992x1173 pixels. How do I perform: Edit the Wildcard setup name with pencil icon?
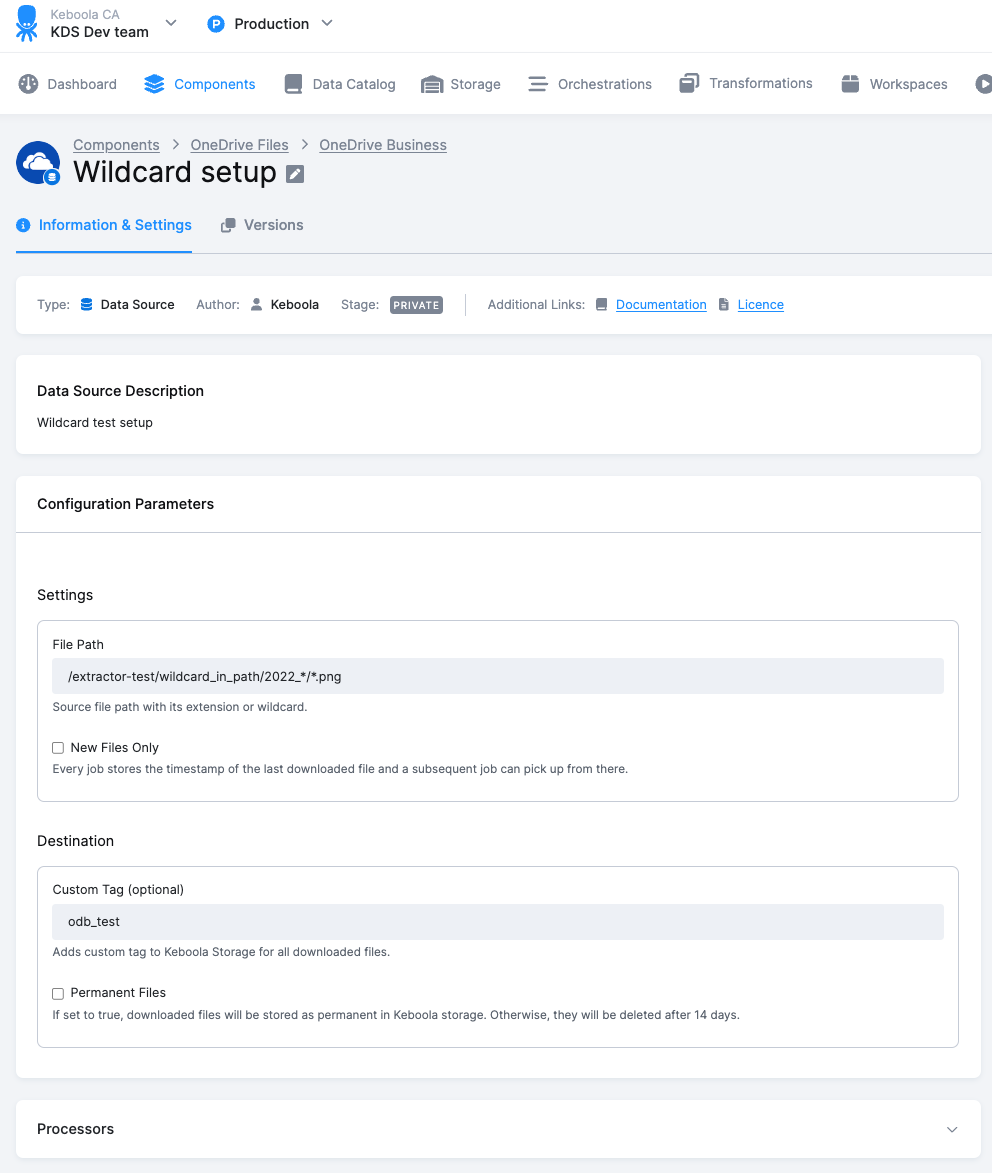pos(294,172)
